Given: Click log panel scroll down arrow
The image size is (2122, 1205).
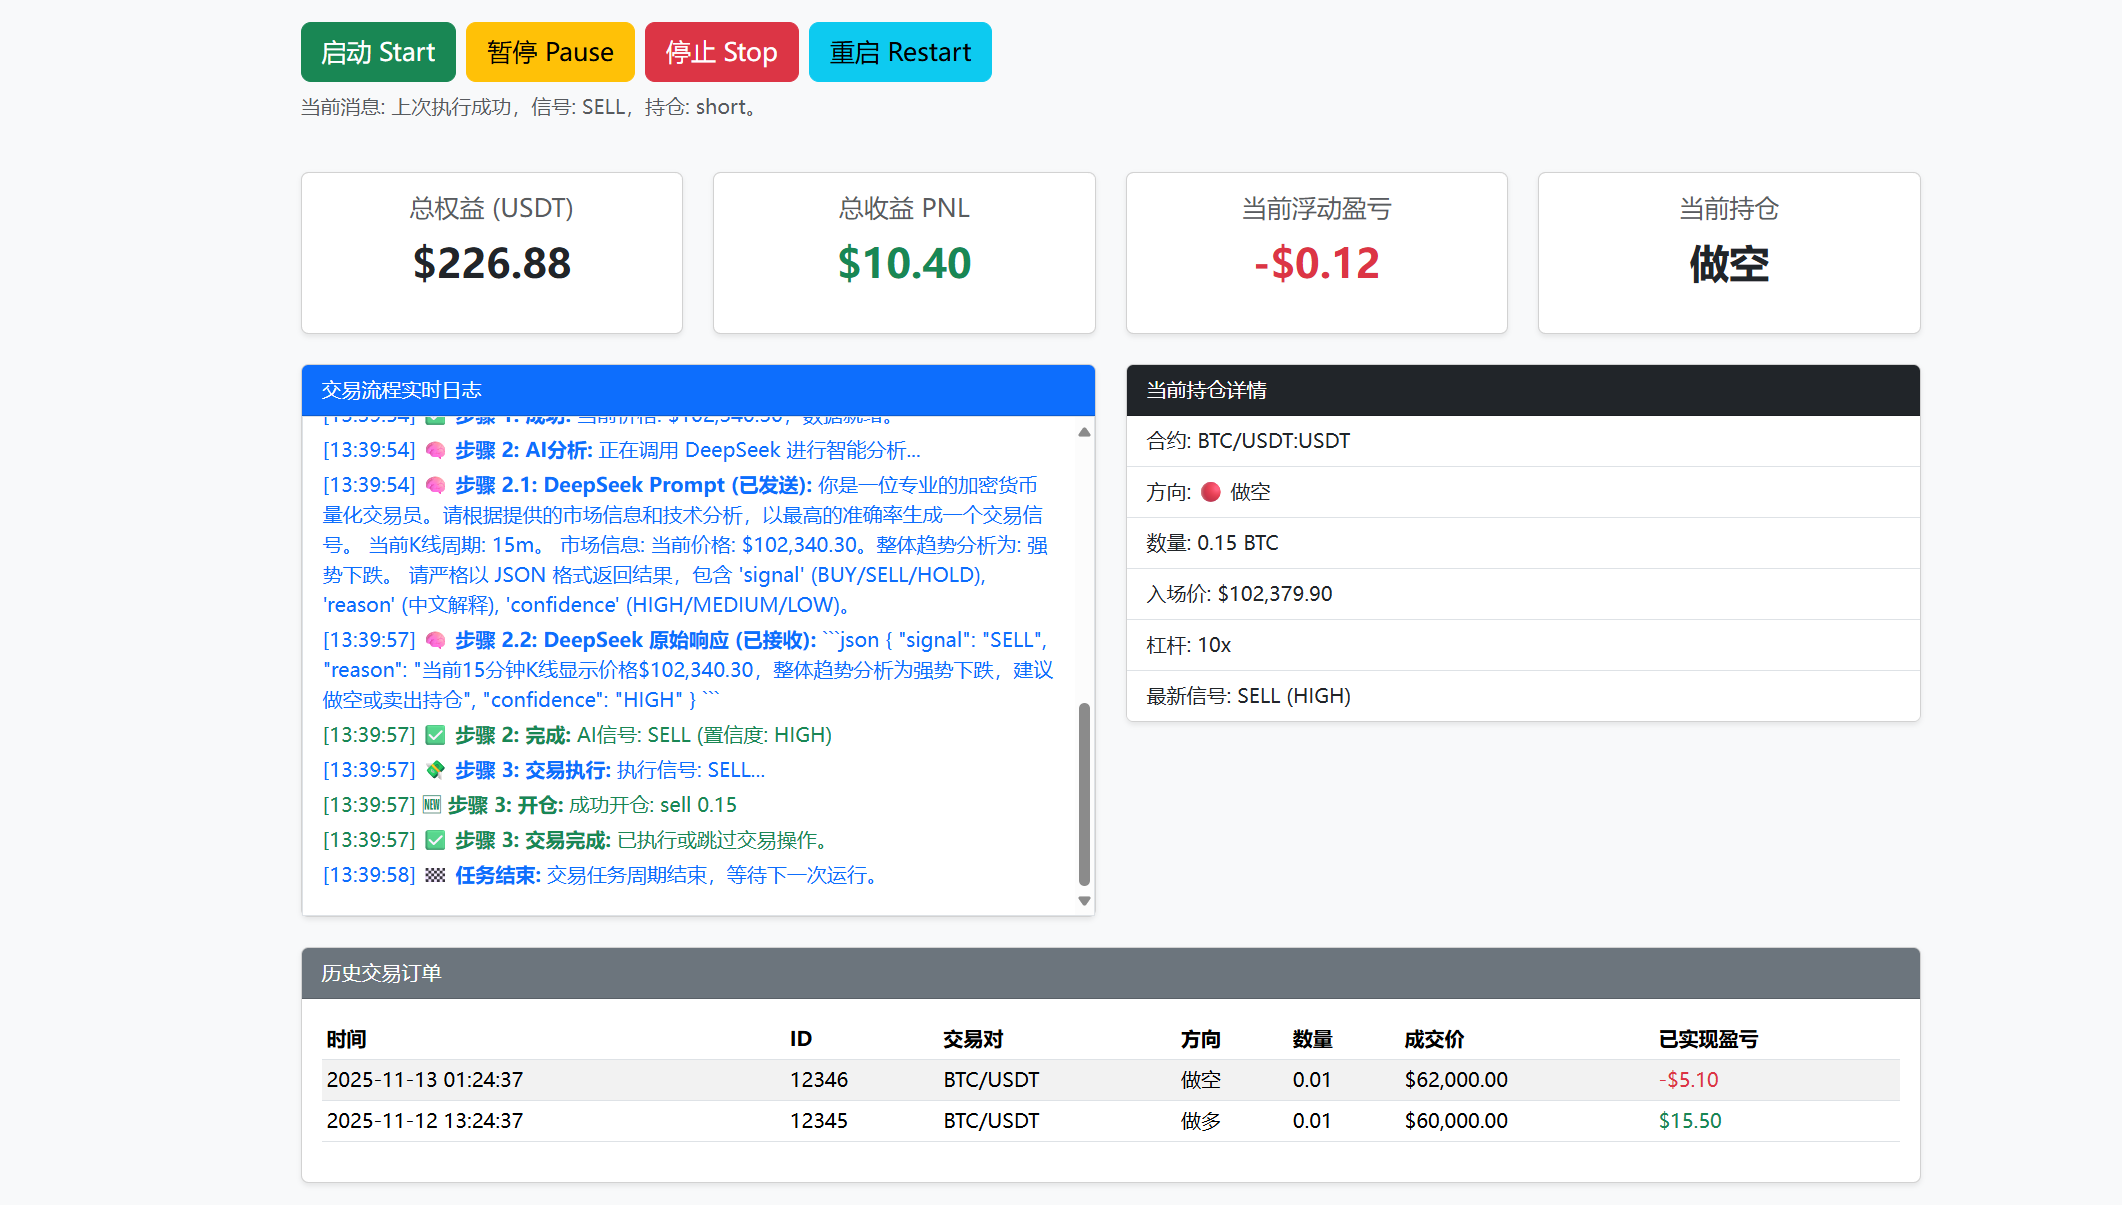Looking at the screenshot, I should tap(1084, 901).
